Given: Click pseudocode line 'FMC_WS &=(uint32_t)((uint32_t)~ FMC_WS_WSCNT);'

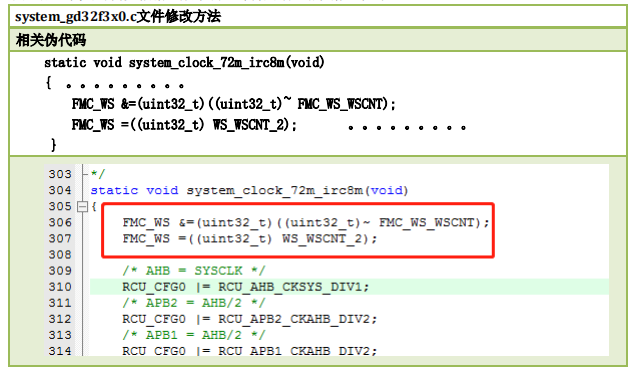Looking at the screenshot, I should click(x=234, y=104).
